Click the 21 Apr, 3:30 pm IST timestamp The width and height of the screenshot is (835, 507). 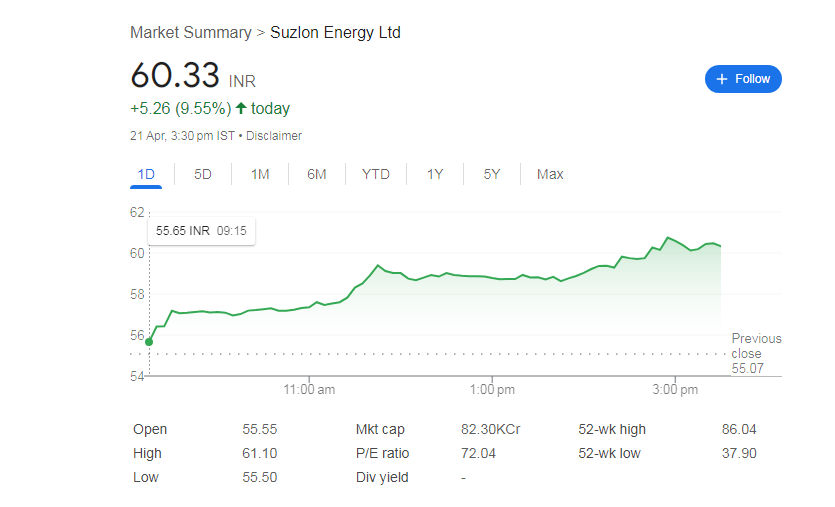[x=182, y=136]
